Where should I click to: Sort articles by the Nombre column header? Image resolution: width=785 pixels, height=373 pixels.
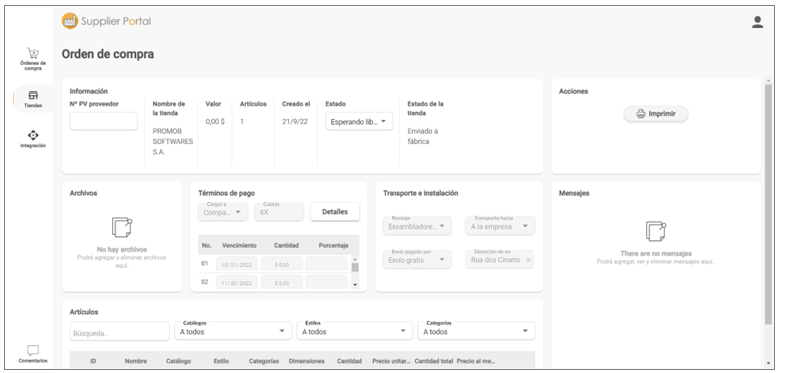tap(136, 361)
